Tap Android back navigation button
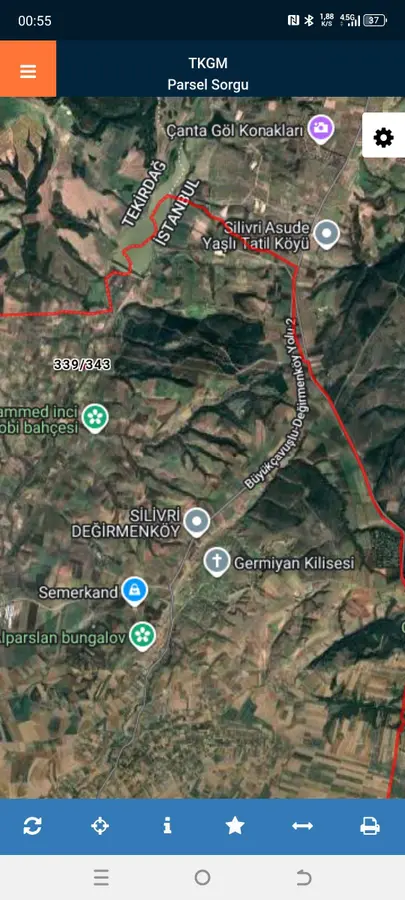405x900 pixels. [x=303, y=877]
